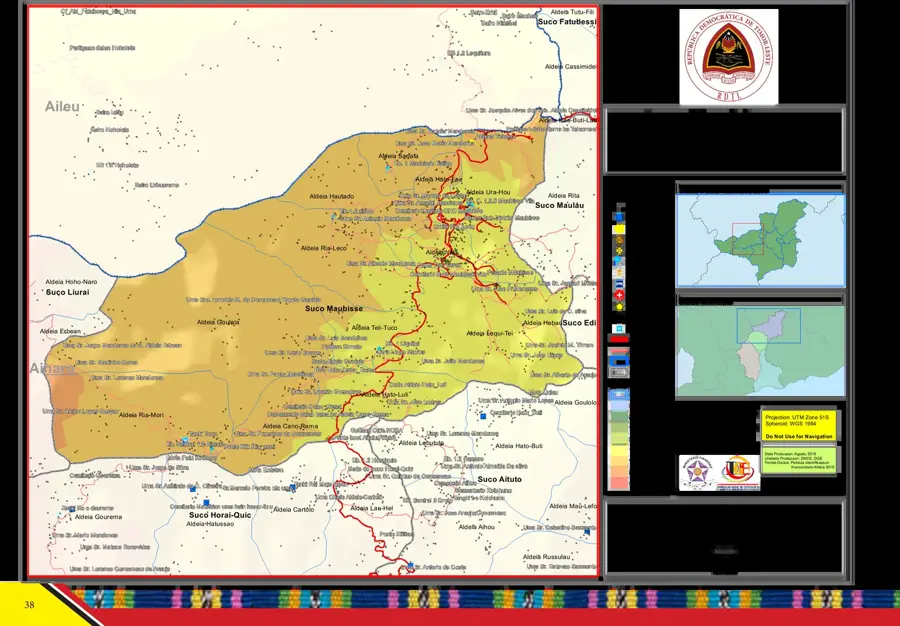Click the blue bridge-shaped legend symbol
This screenshot has width=900, height=626.
pyautogui.click(x=619, y=284)
